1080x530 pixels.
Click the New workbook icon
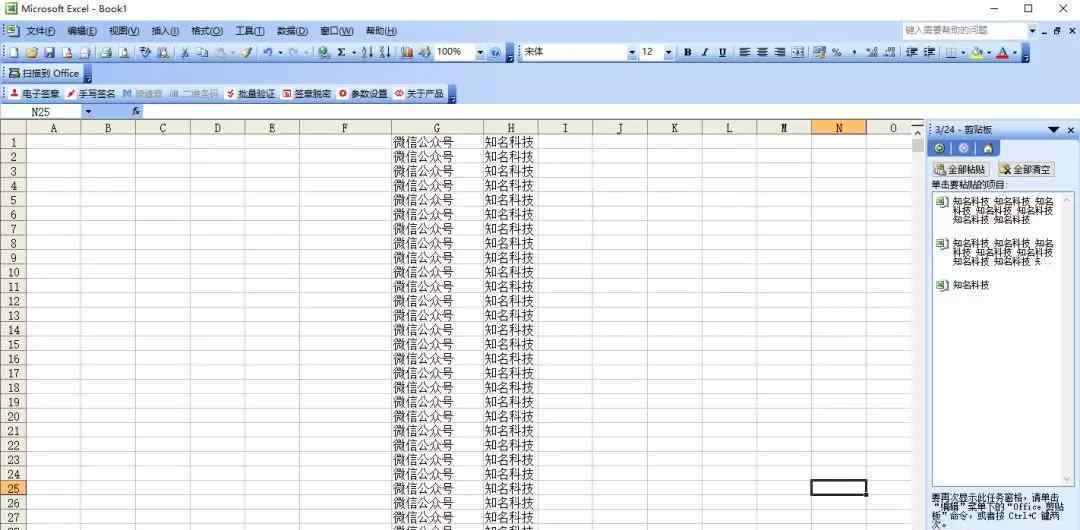click(13, 52)
